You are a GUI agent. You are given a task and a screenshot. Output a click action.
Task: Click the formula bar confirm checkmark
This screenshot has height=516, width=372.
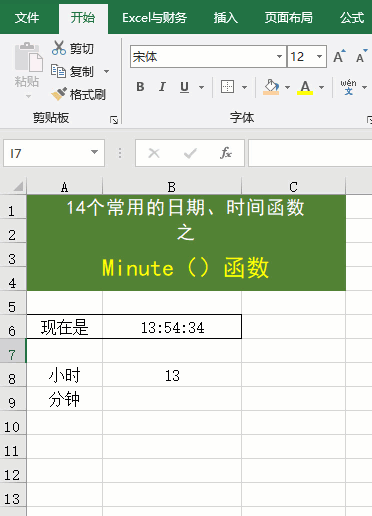[x=190, y=153]
